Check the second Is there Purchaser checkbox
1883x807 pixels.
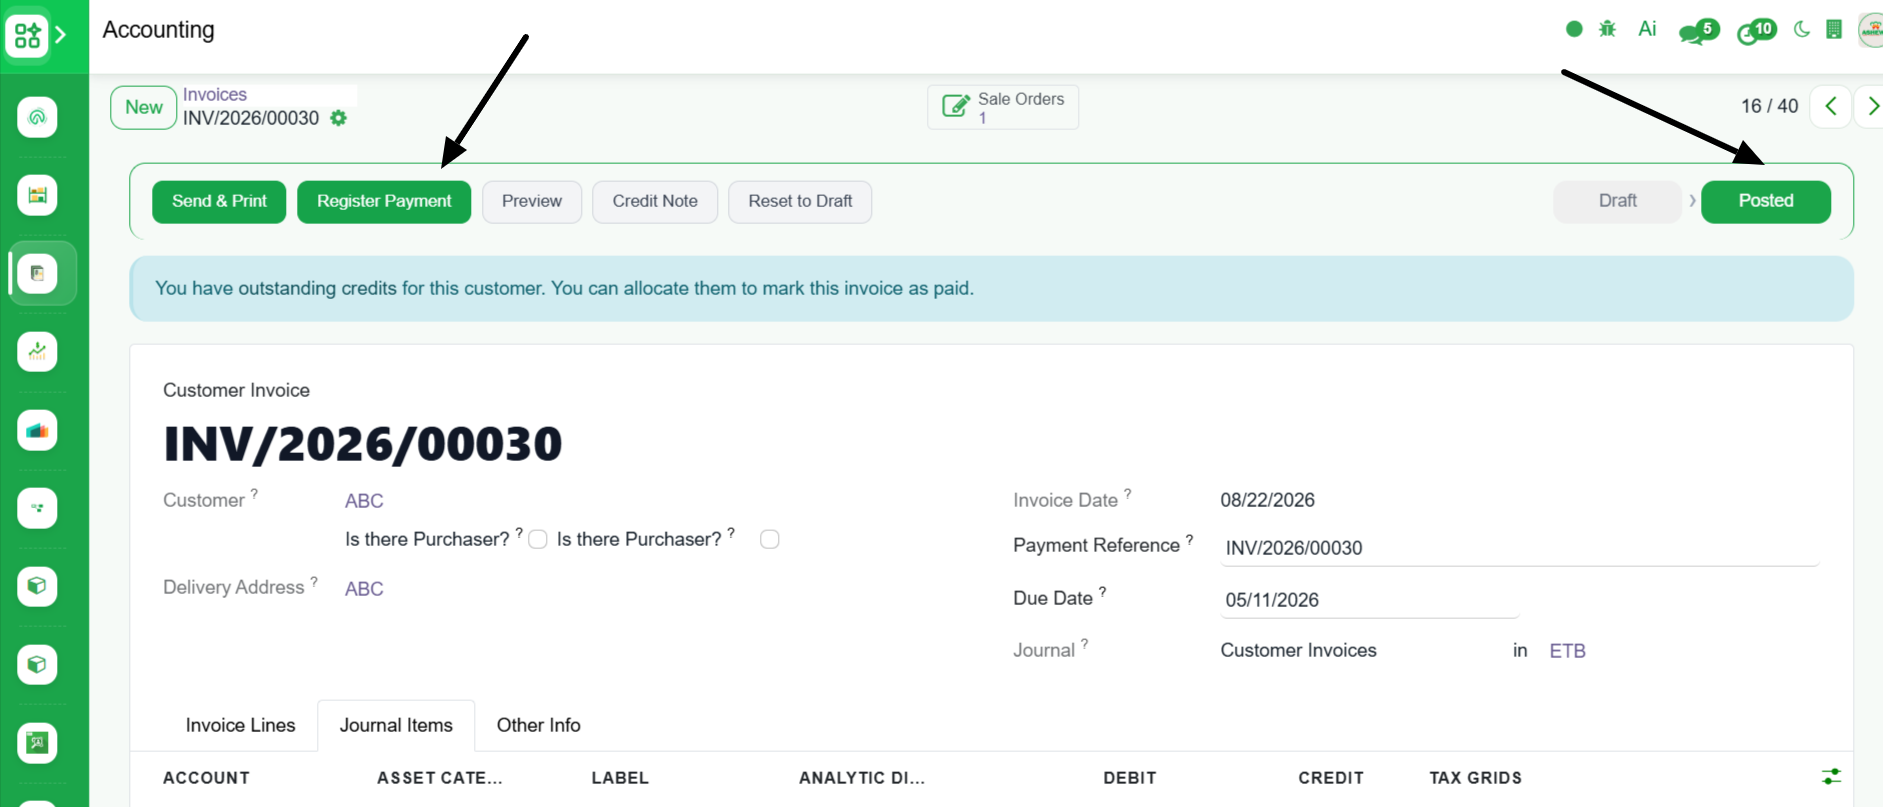(x=769, y=540)
